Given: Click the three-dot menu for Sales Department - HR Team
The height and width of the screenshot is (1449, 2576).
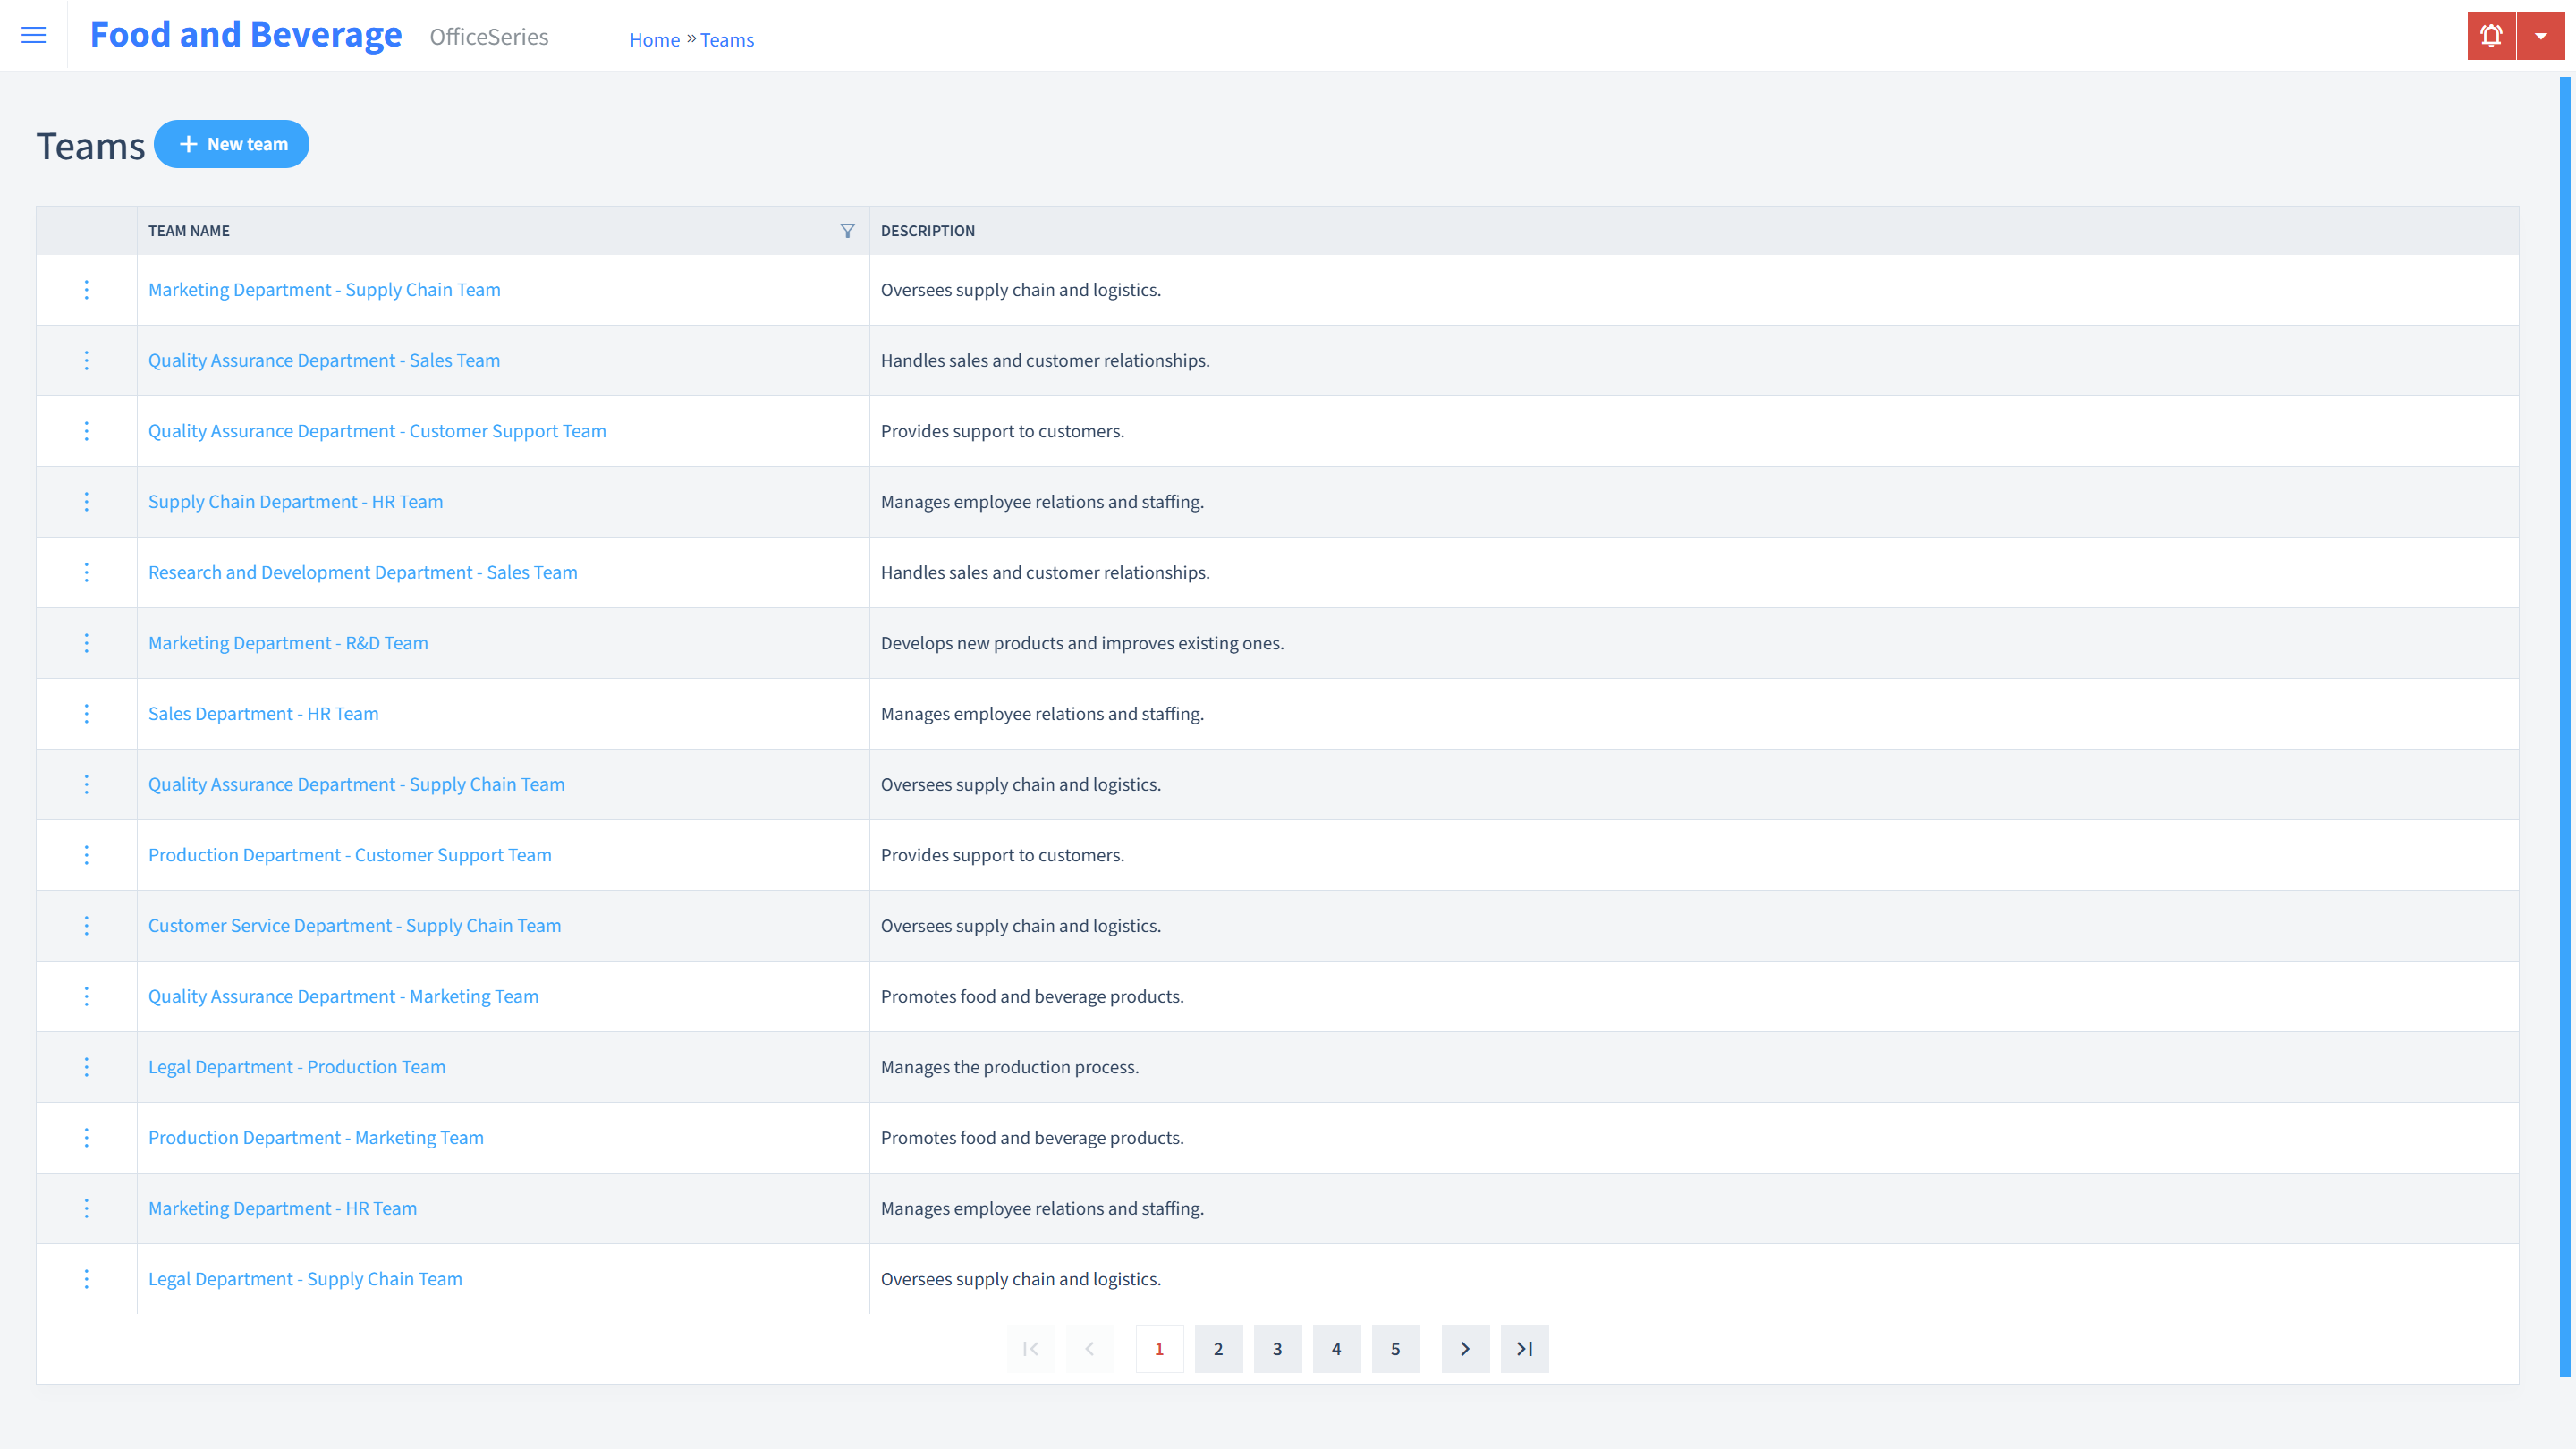Looking at the screenshot, I should 87,713.
